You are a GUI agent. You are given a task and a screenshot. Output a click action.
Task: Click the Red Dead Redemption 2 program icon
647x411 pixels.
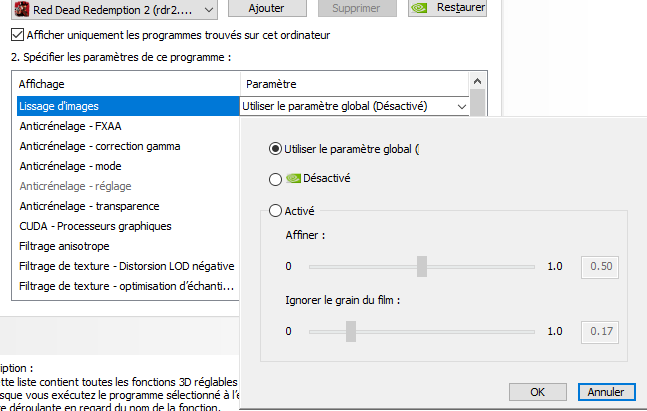tap(21, 9)
